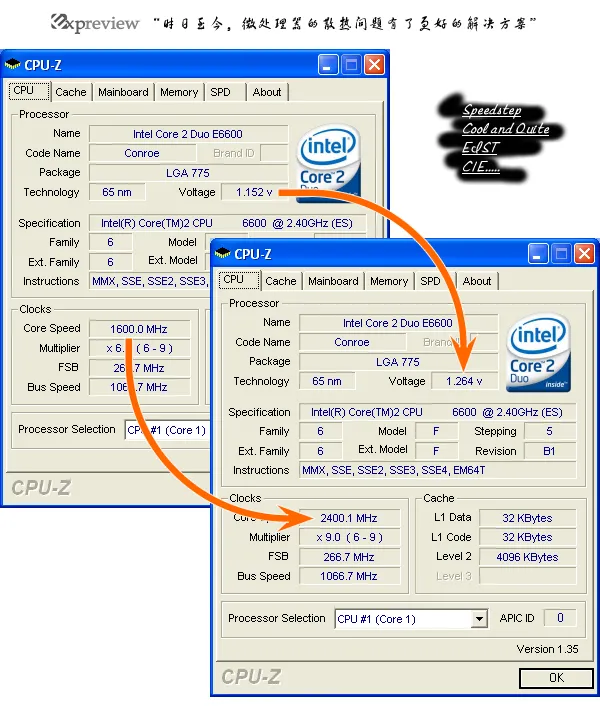The image size is (600, 709).
Task: Click the Technology value 65 nm in back window
Action: click(x=117, y=192)
